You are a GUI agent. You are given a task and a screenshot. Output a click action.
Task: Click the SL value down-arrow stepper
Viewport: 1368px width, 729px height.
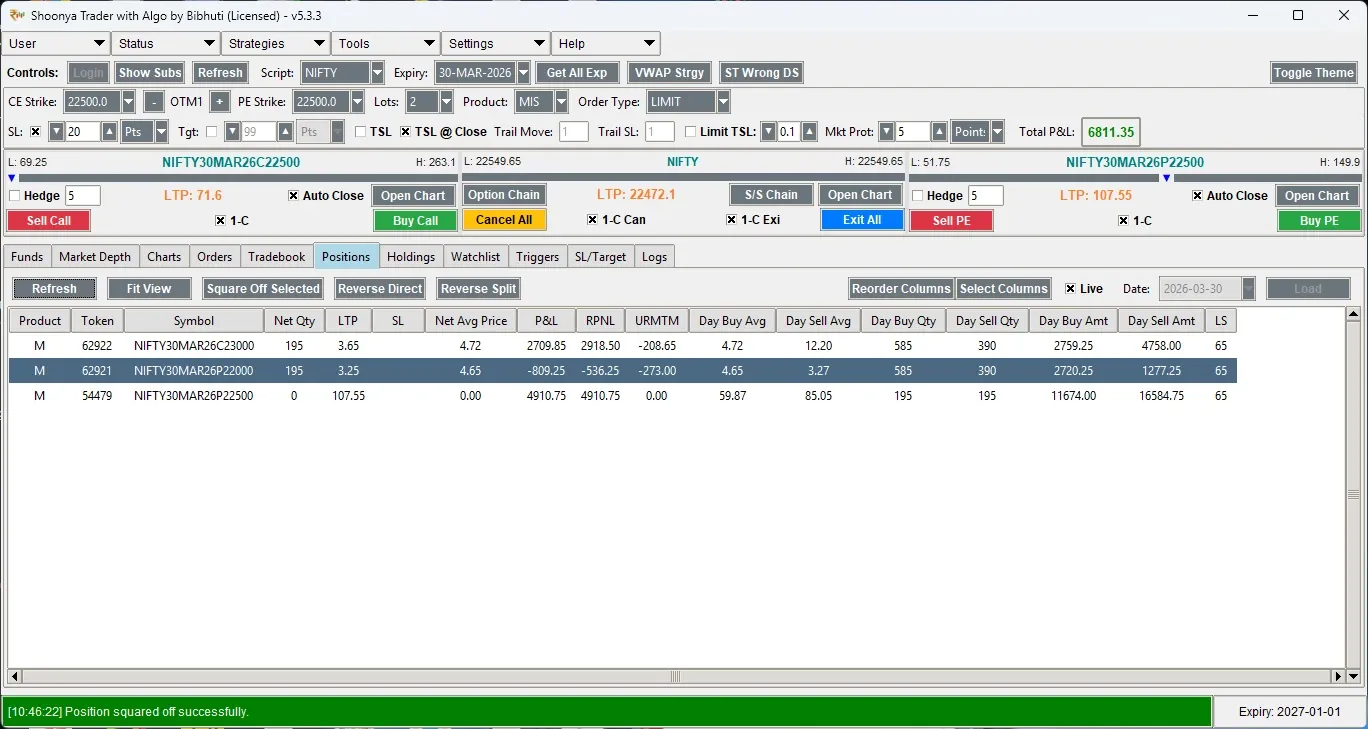tap(56, 132)
